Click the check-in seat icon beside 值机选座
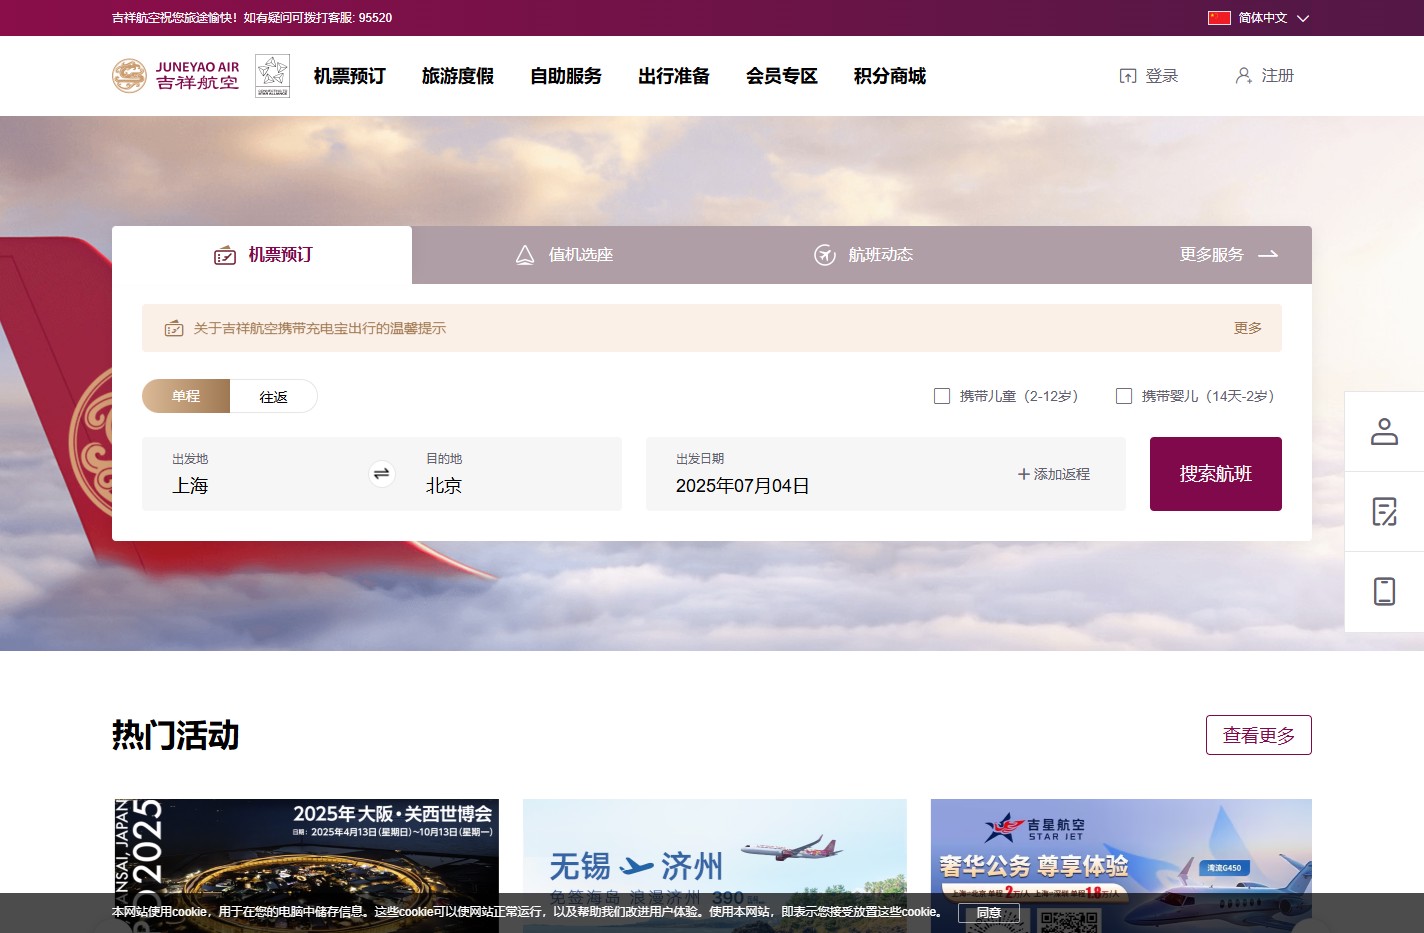This screenshot has height=933, width=1424. click(x=525, y=255)
